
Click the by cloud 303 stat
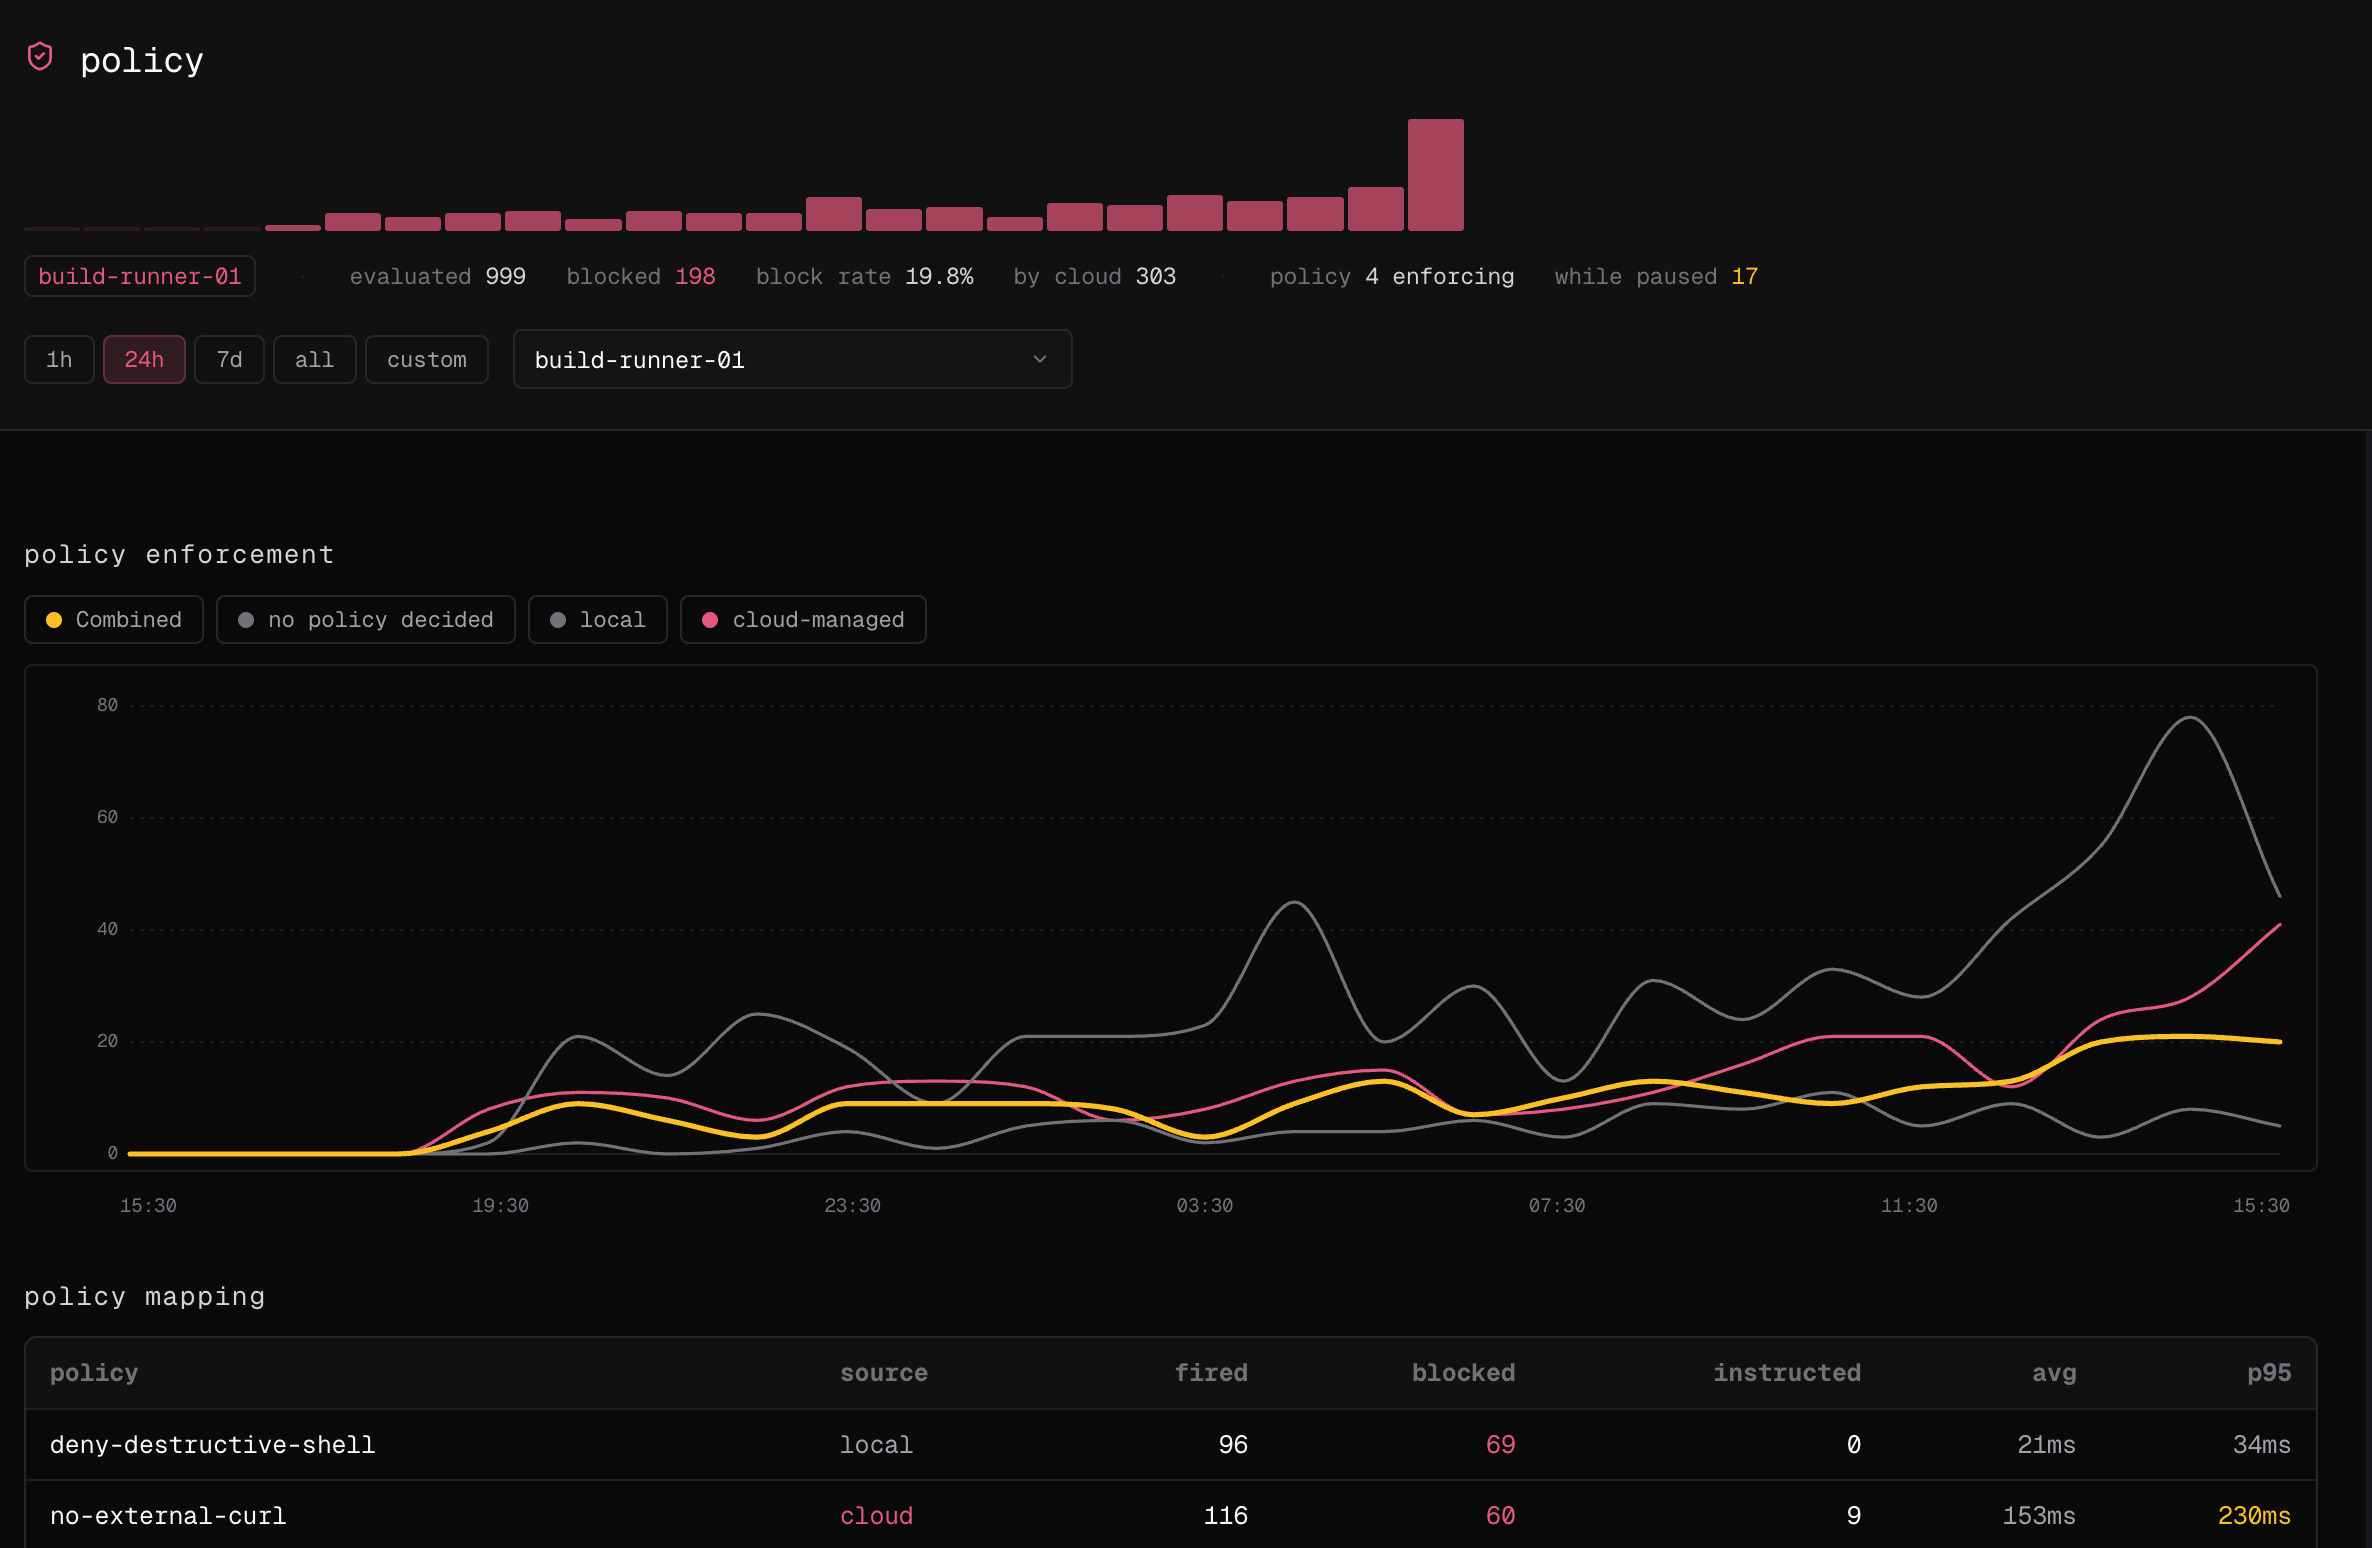[1094, 277]
